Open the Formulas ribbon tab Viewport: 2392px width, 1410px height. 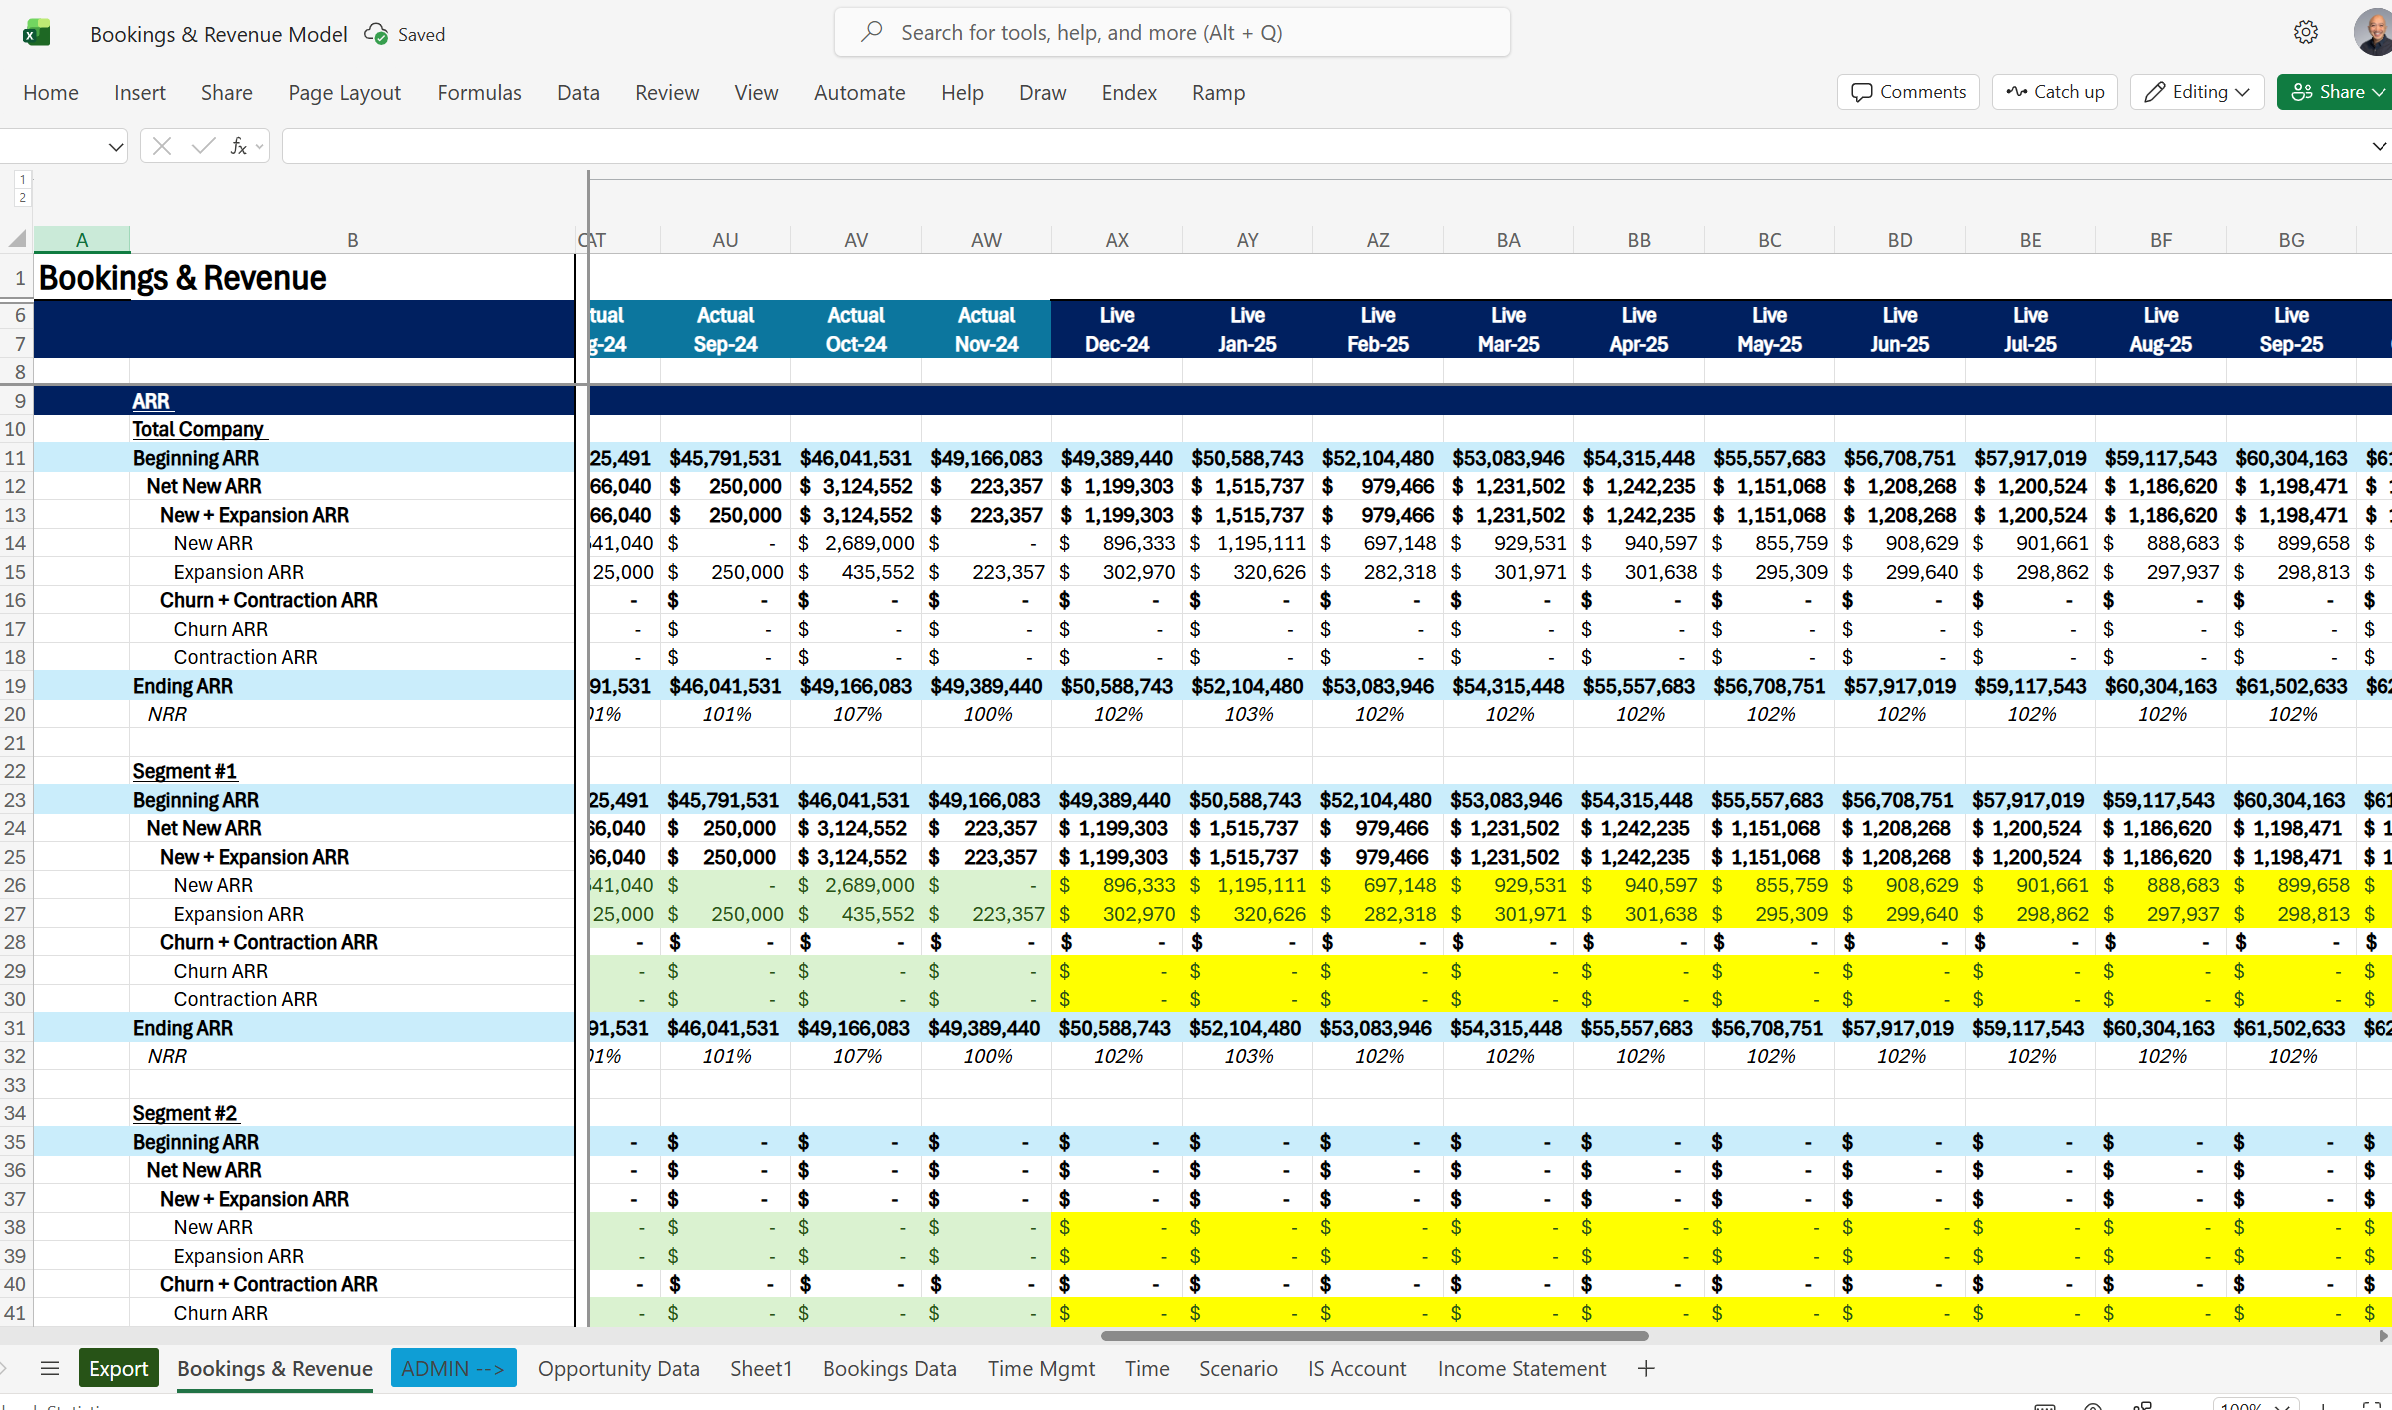click(x=479, y=93)
